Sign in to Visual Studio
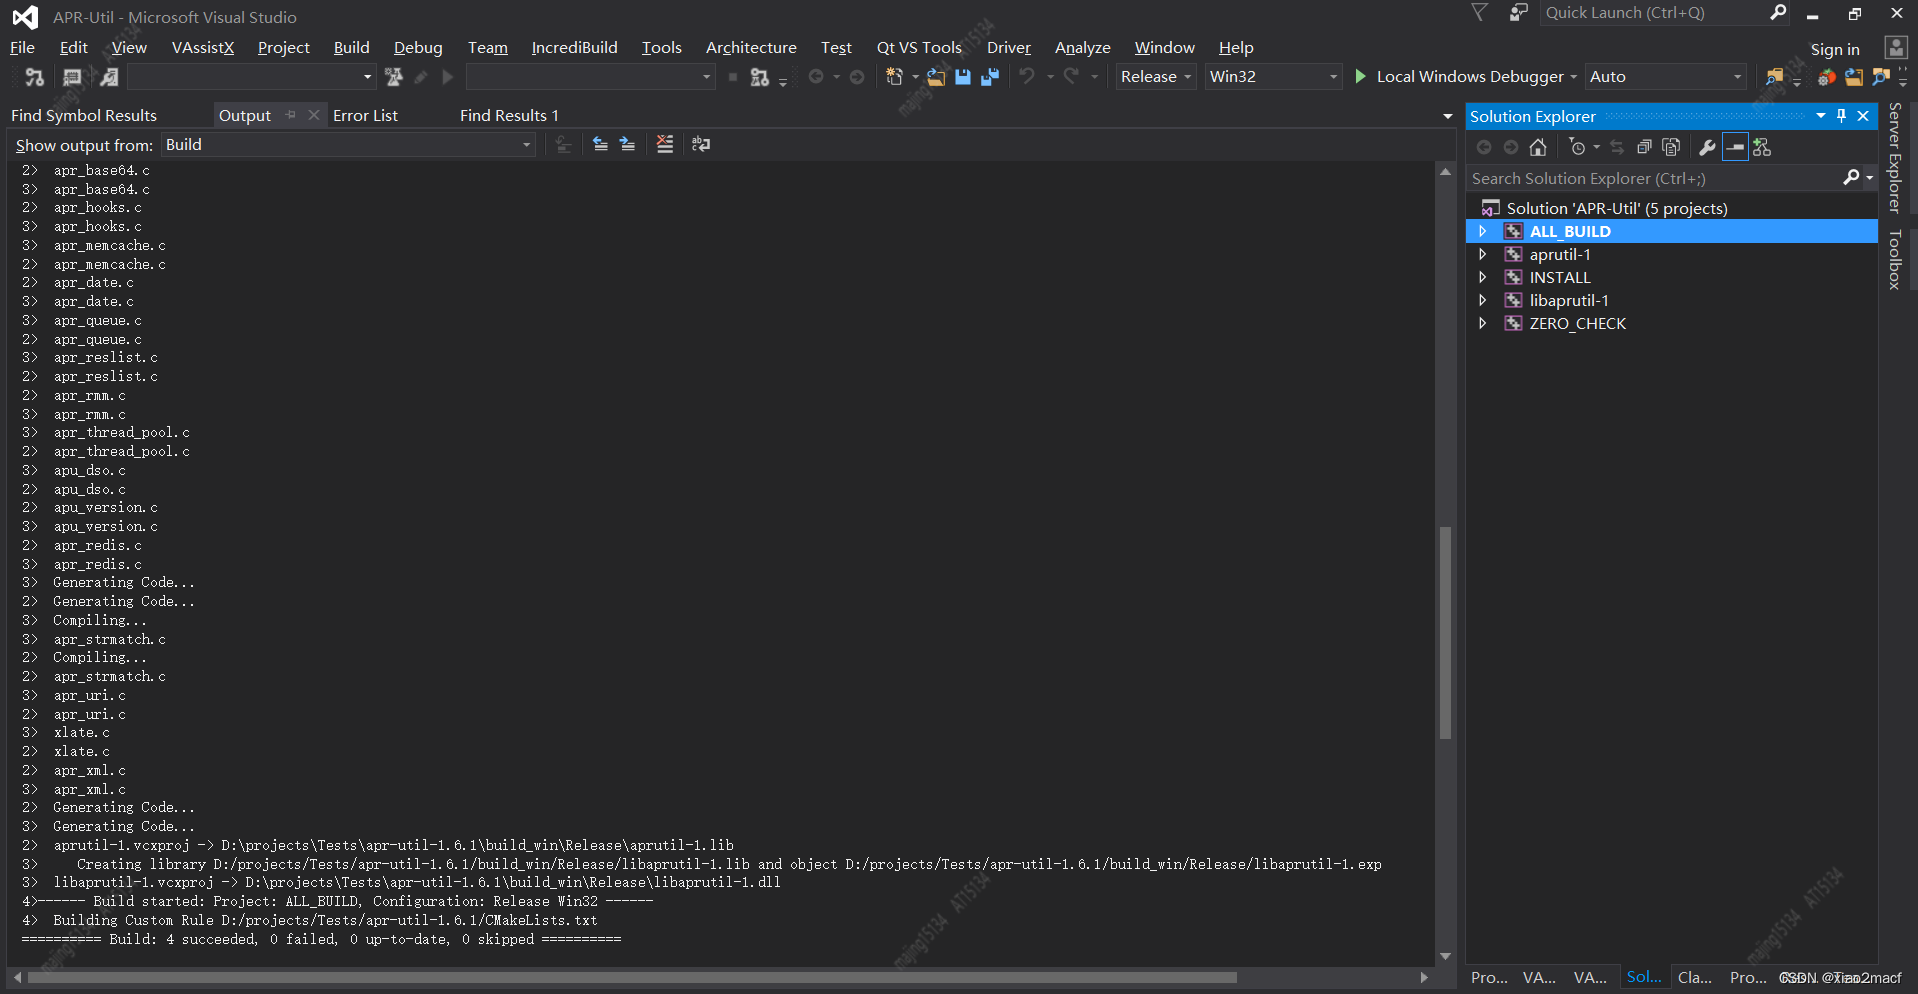This screenshot has height=994, width=1918. [x=1835, y=48]
